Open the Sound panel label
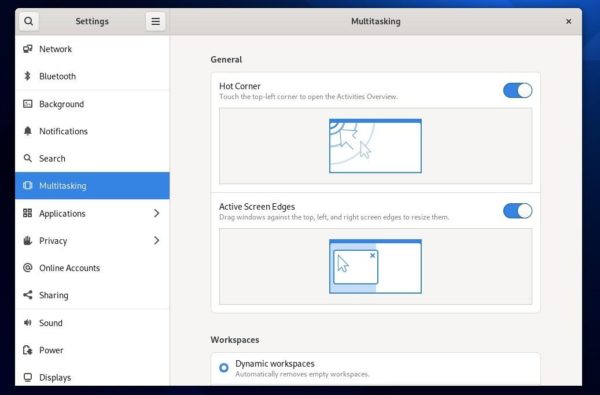Viewport: 600px width, 395px height. pos(51,323)
